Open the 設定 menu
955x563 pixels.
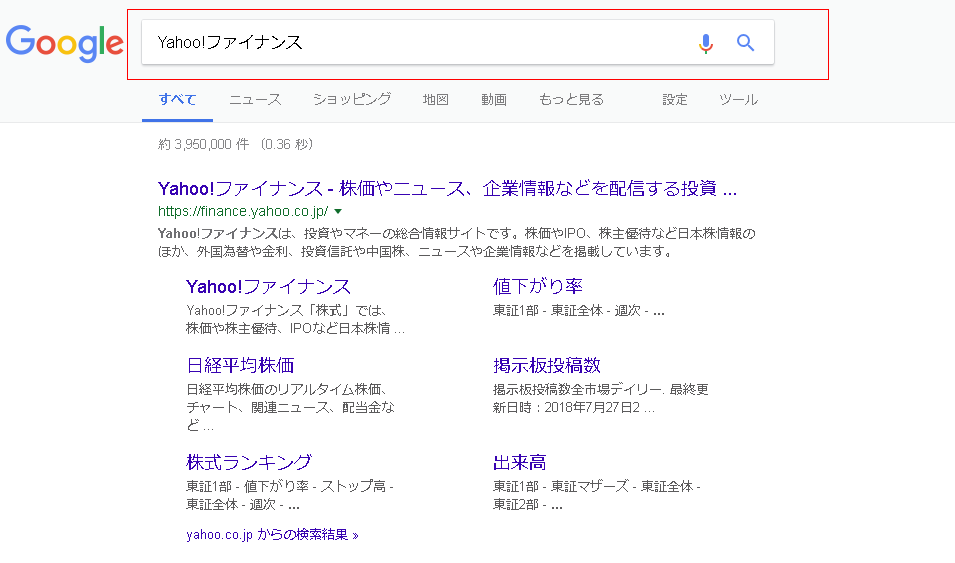tap(675, 99)
